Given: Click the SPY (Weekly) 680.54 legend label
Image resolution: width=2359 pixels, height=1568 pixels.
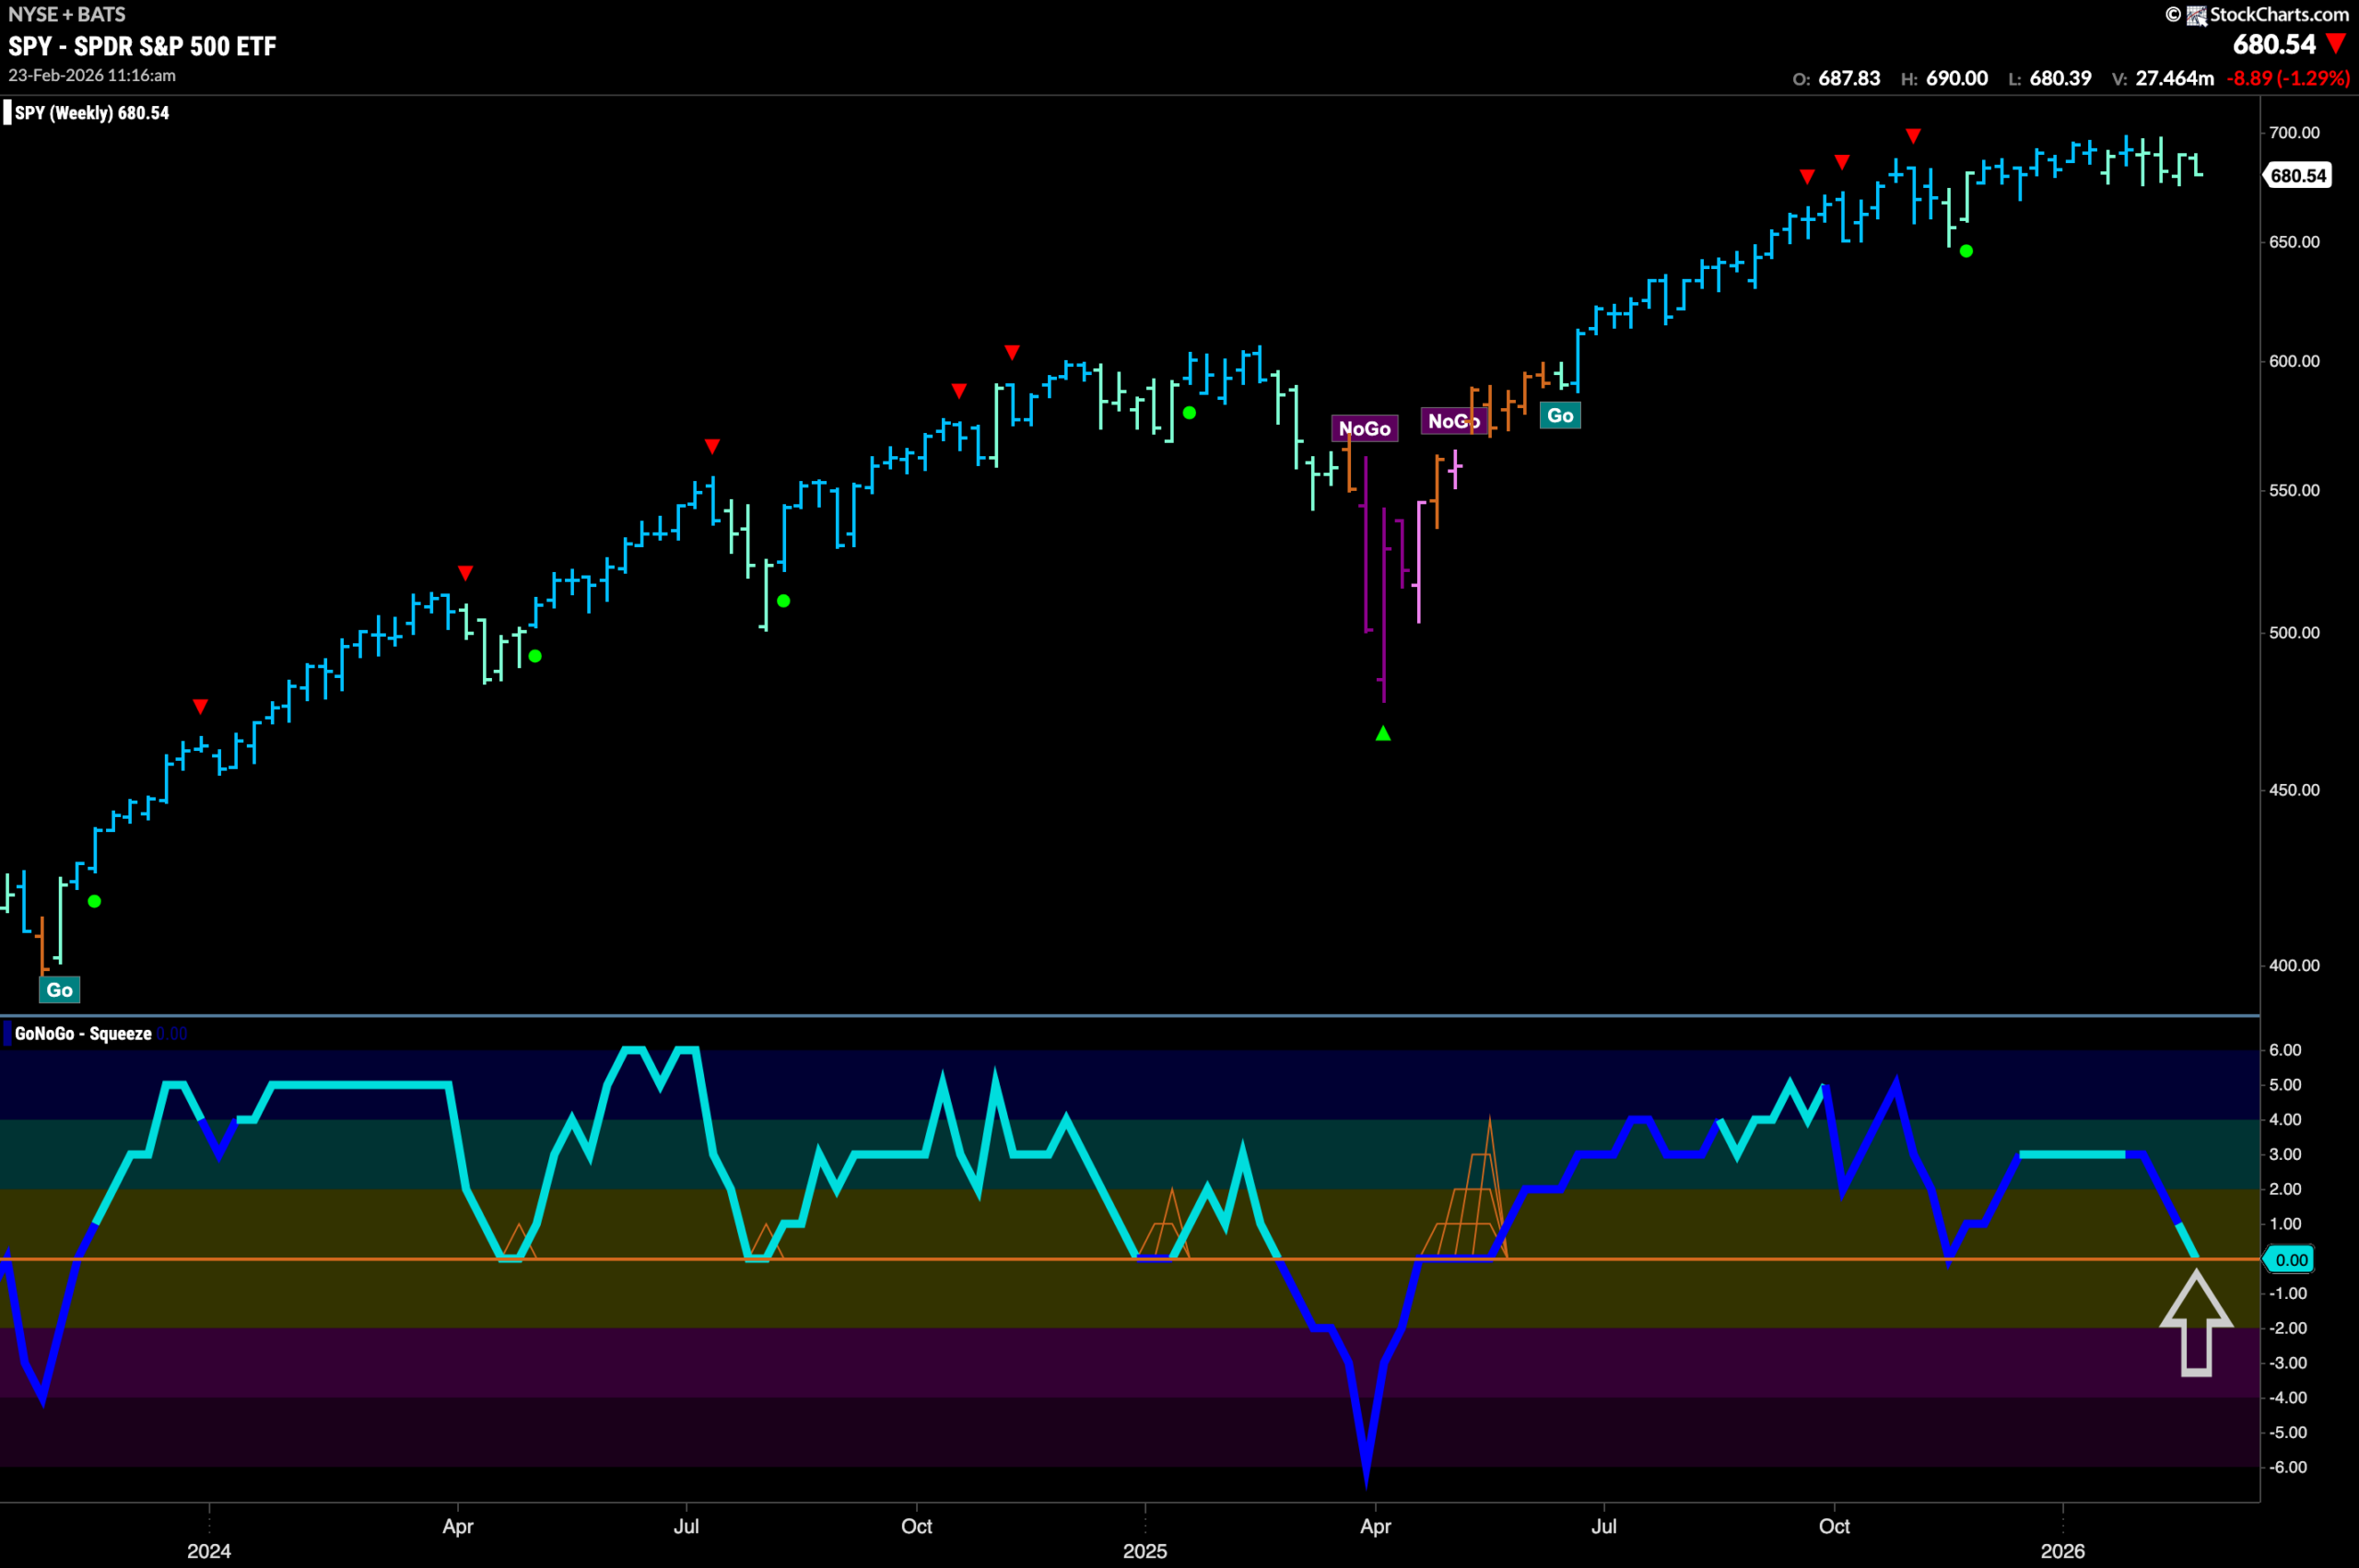Looking at the screenshot, I should [x=91, y=113].
